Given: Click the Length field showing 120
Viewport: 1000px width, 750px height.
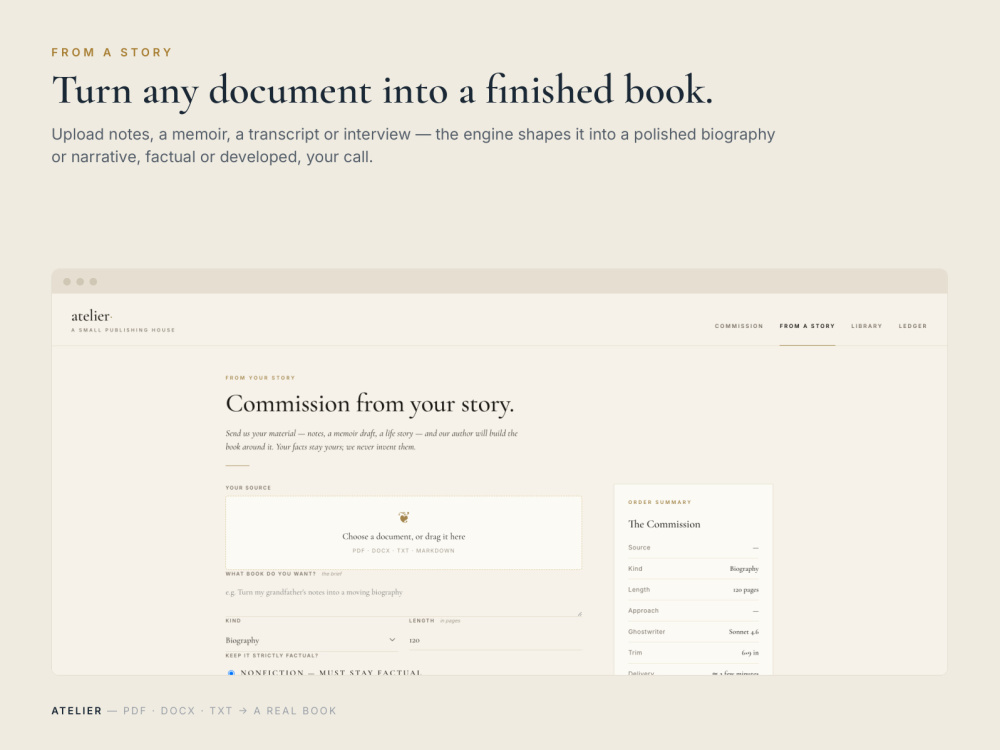Looking at the screenshot, I should click(495, 640).
